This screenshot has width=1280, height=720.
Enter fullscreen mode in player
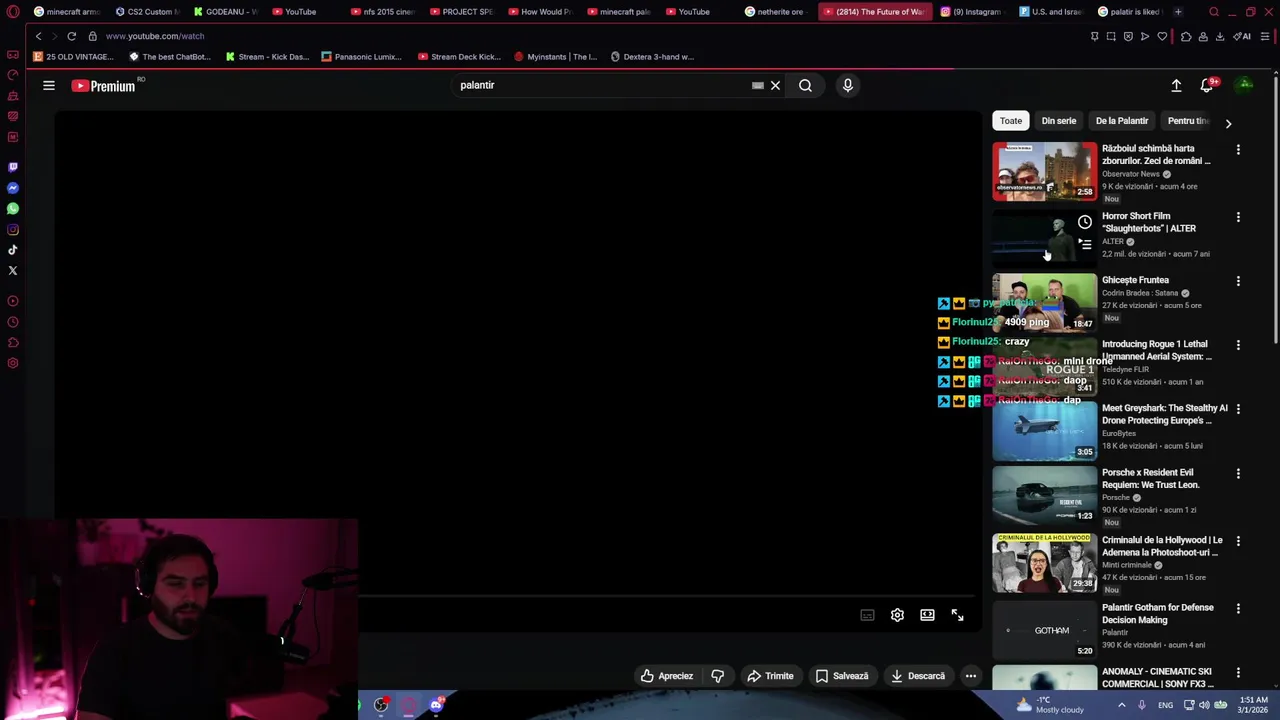(x=957, y=615)
